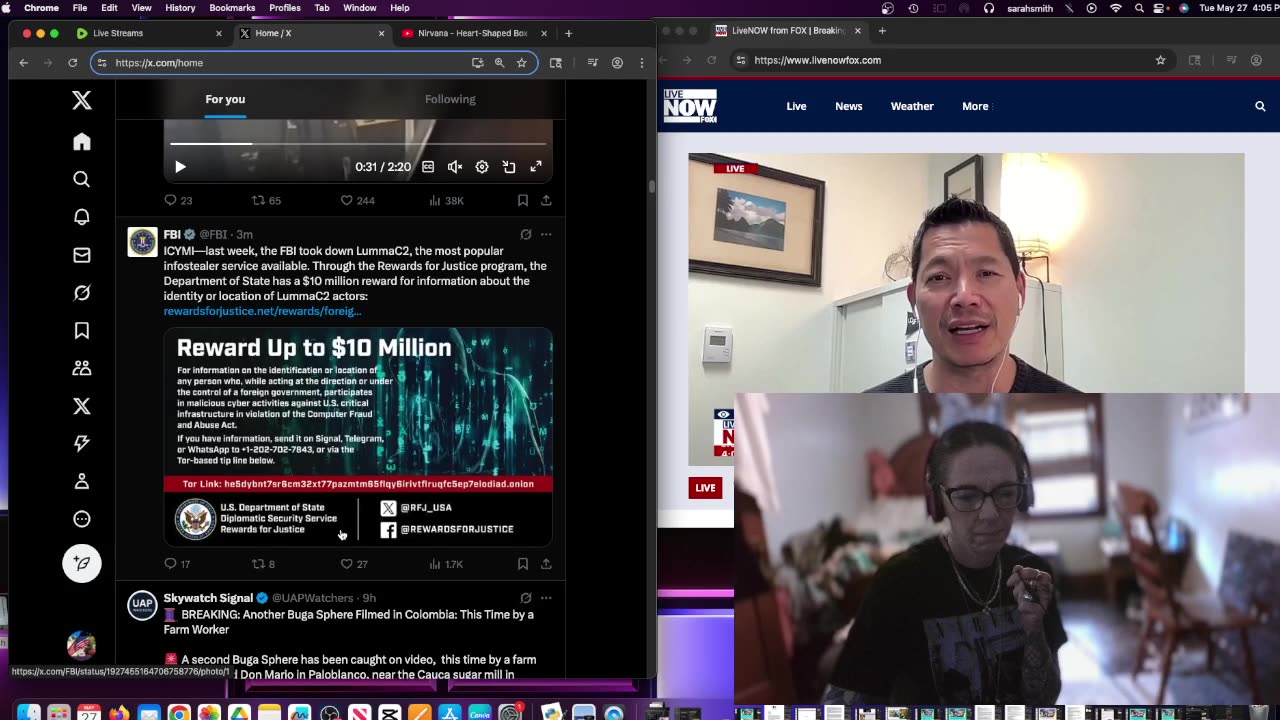
Task: Open Grok from the X sidebar
Action: coord(82,293)
